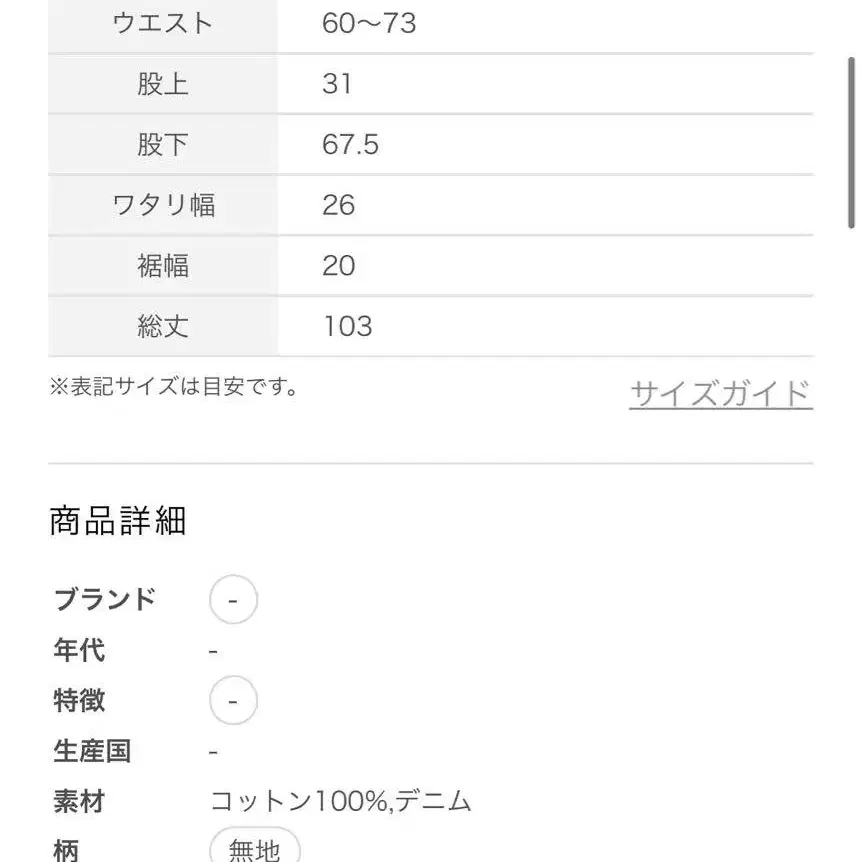Click the コットン100%,デニム material text

pos(340,801)
